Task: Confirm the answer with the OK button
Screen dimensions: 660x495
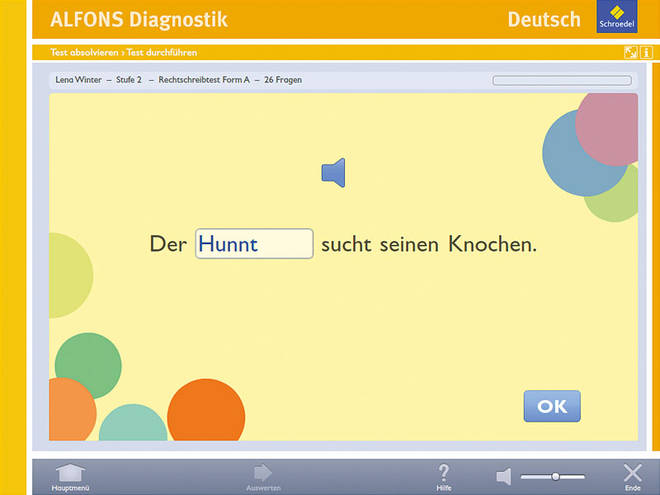Action: pos(552,406)
